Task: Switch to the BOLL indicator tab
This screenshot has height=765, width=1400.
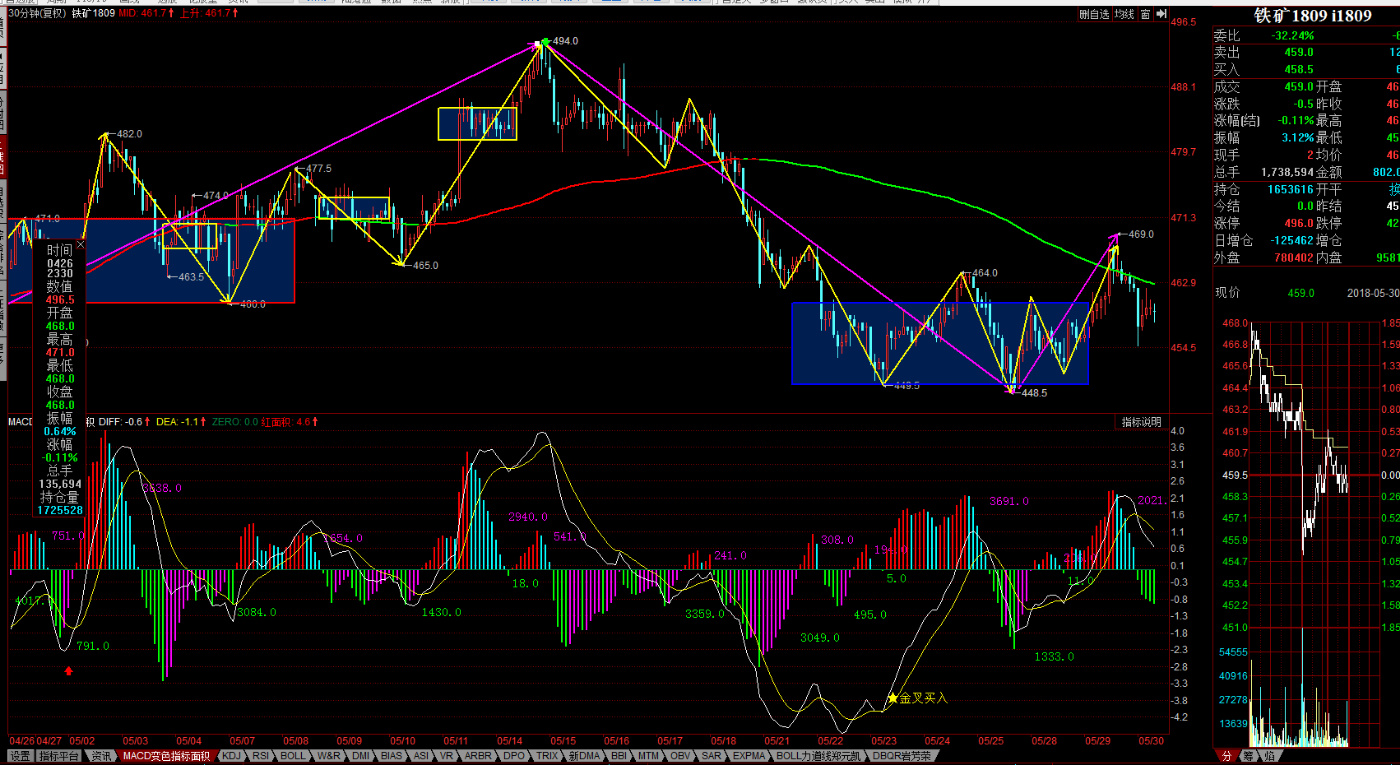Action: click(293, 756)
